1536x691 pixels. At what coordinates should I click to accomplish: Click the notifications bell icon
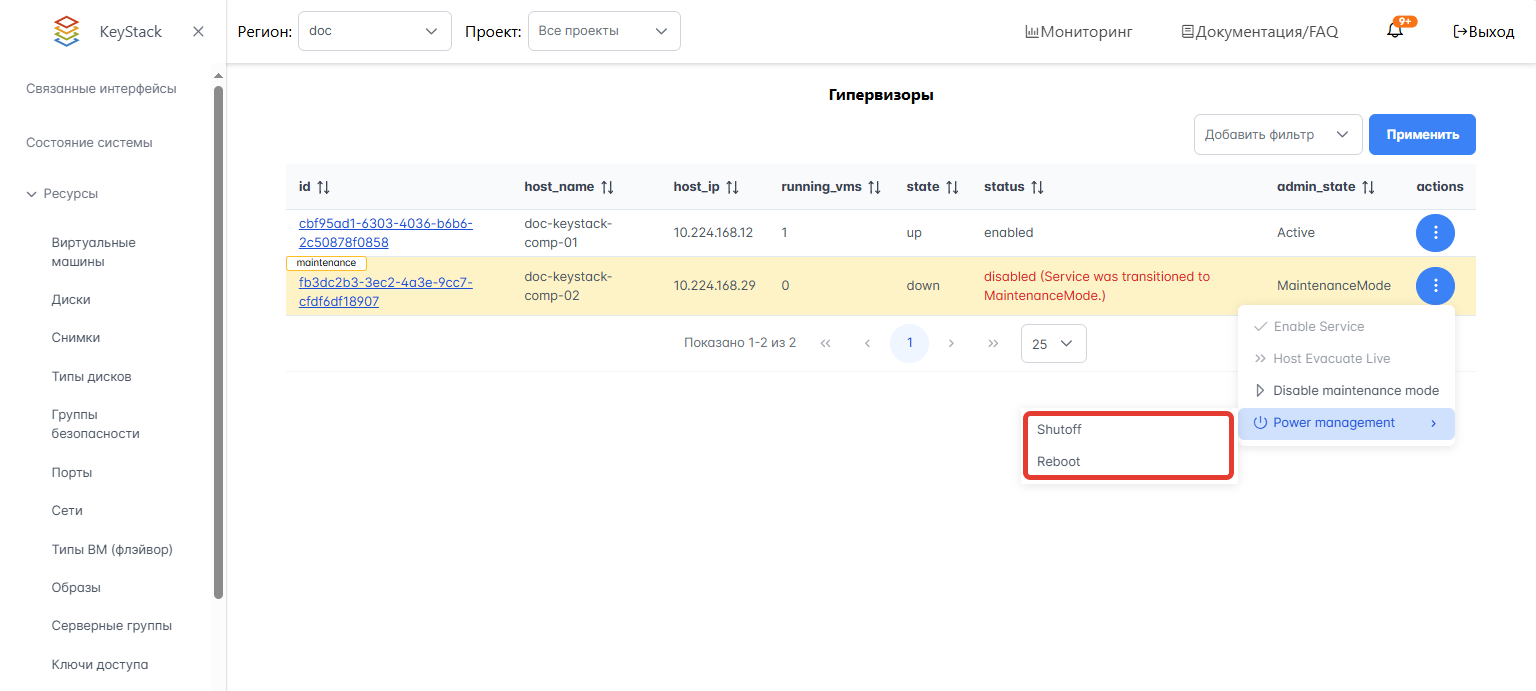tap(1395, 31)
